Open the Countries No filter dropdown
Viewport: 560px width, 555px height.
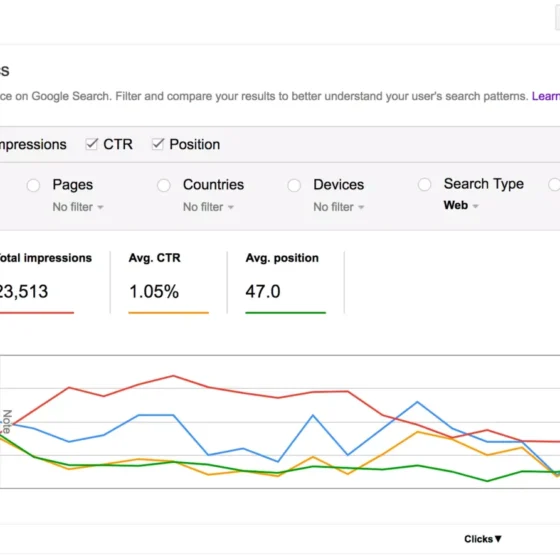pos(208,207)
